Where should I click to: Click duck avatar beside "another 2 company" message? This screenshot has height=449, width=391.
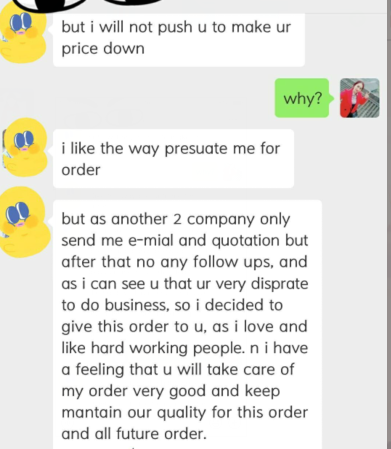(25, 222)
